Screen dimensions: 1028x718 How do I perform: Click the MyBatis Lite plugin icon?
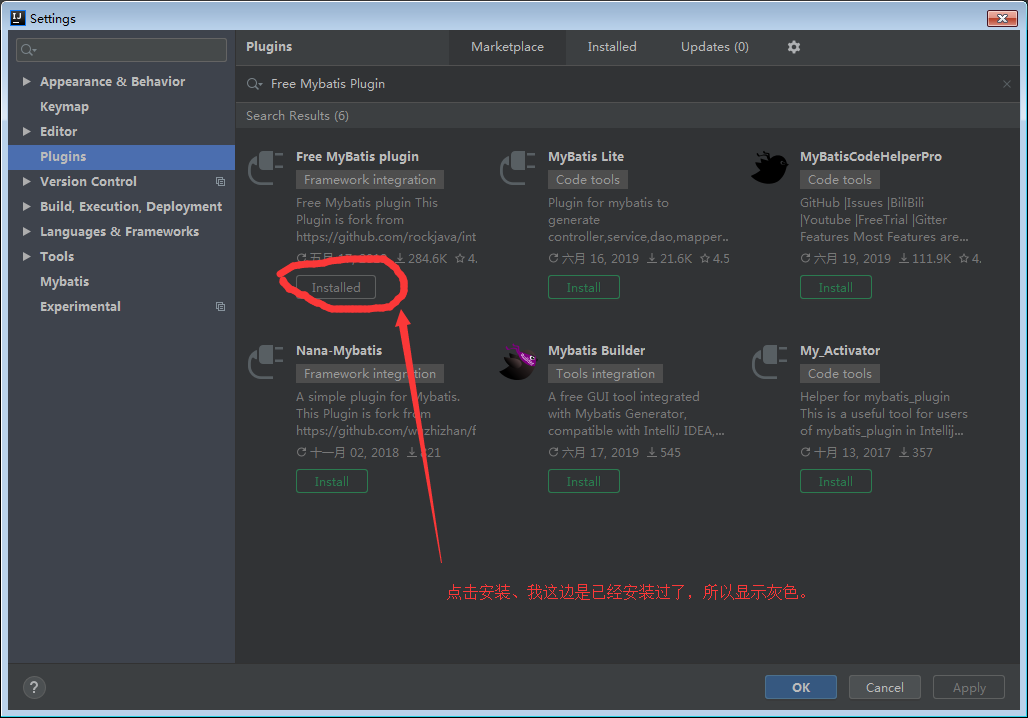click(518, 167)
